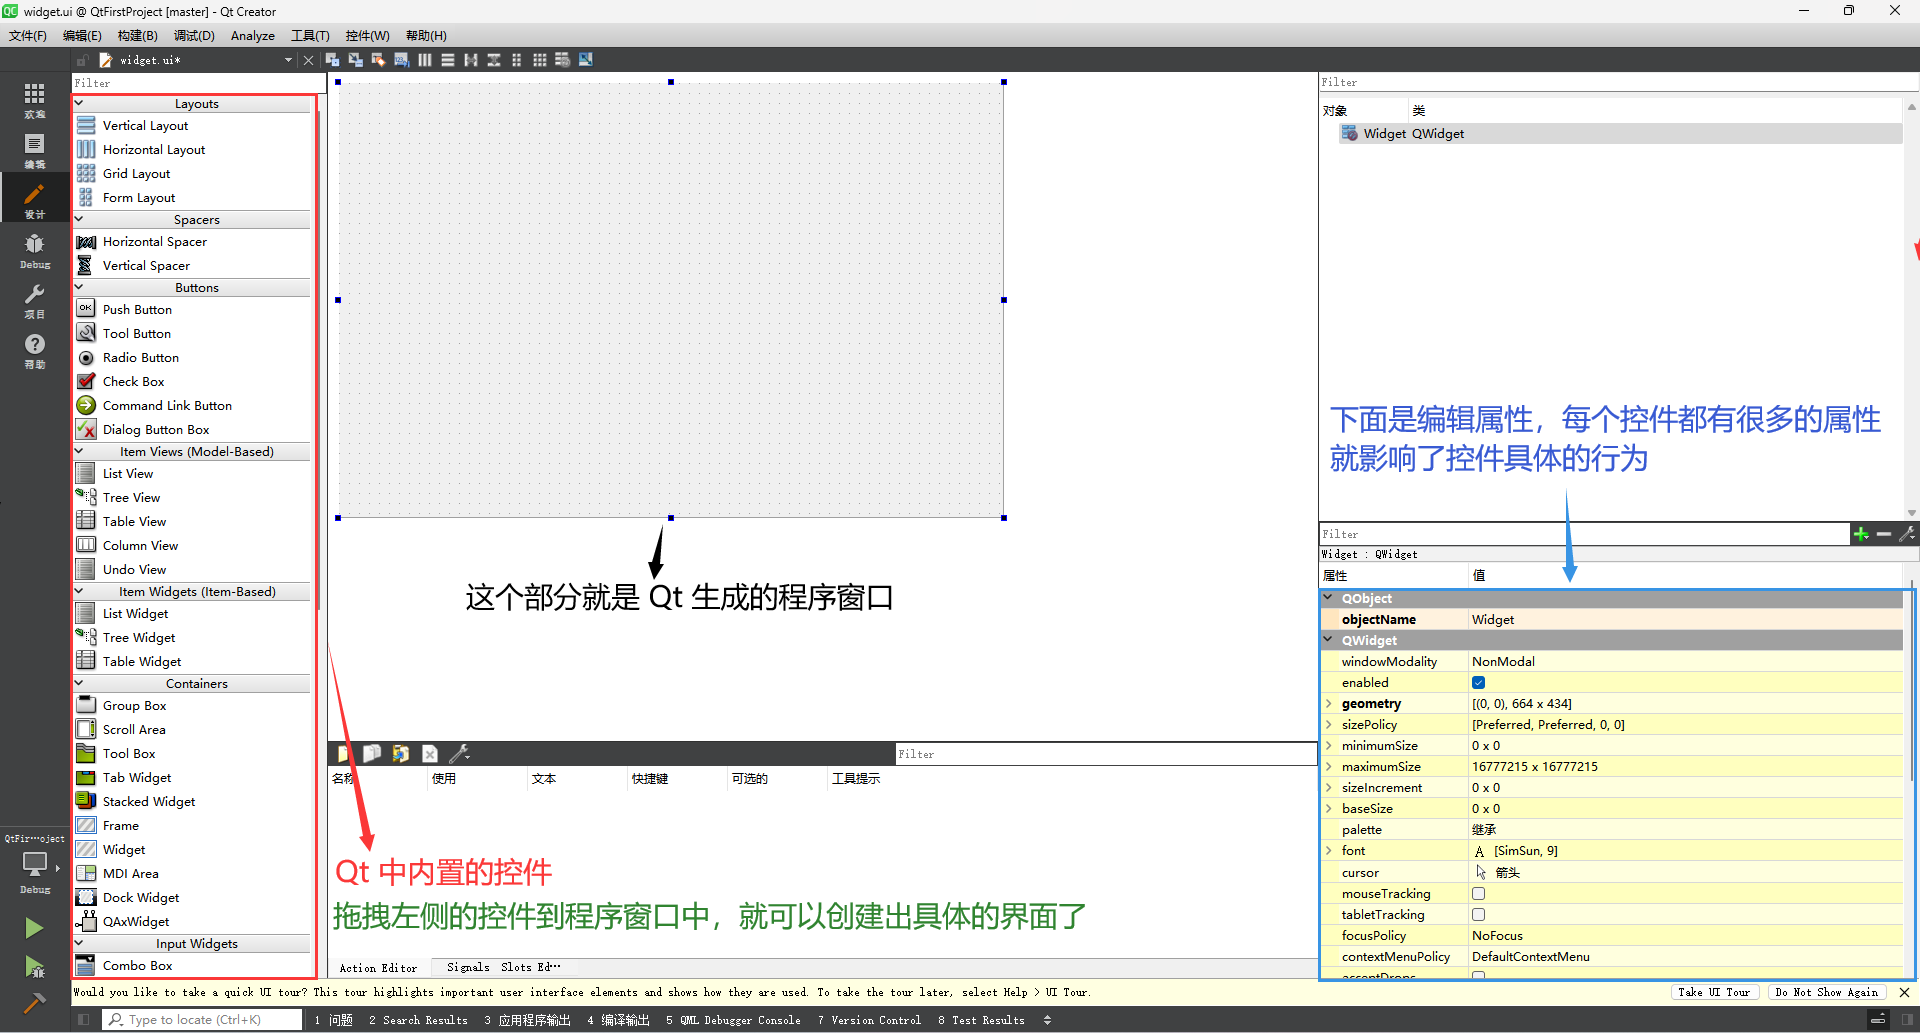
Task: Click Copy action icon in Action Editor
Action: [372, 754]
